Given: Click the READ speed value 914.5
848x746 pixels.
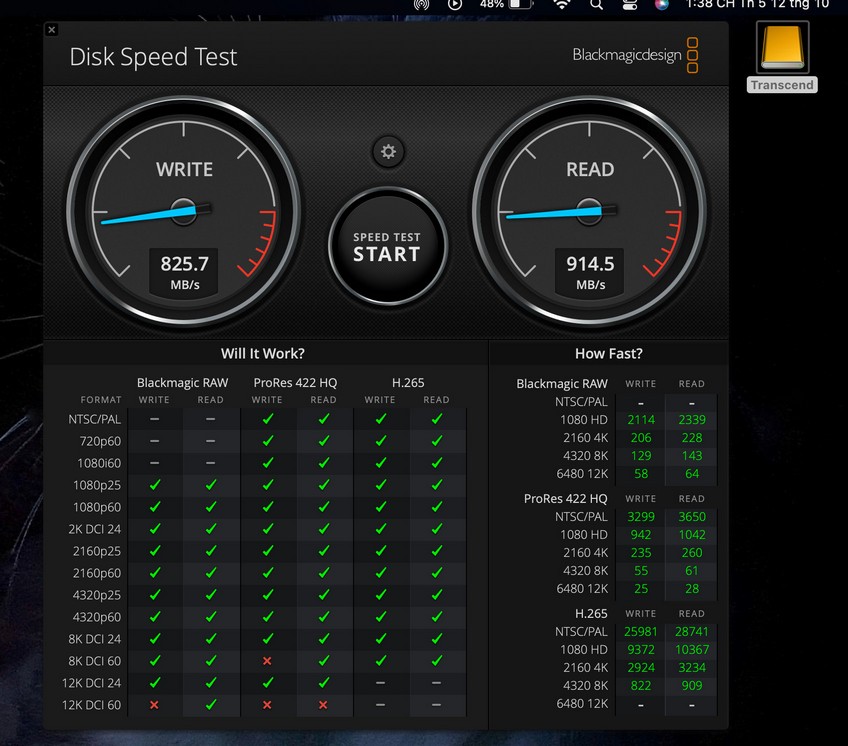Looking at the screenshot, I should click(590, 264).
